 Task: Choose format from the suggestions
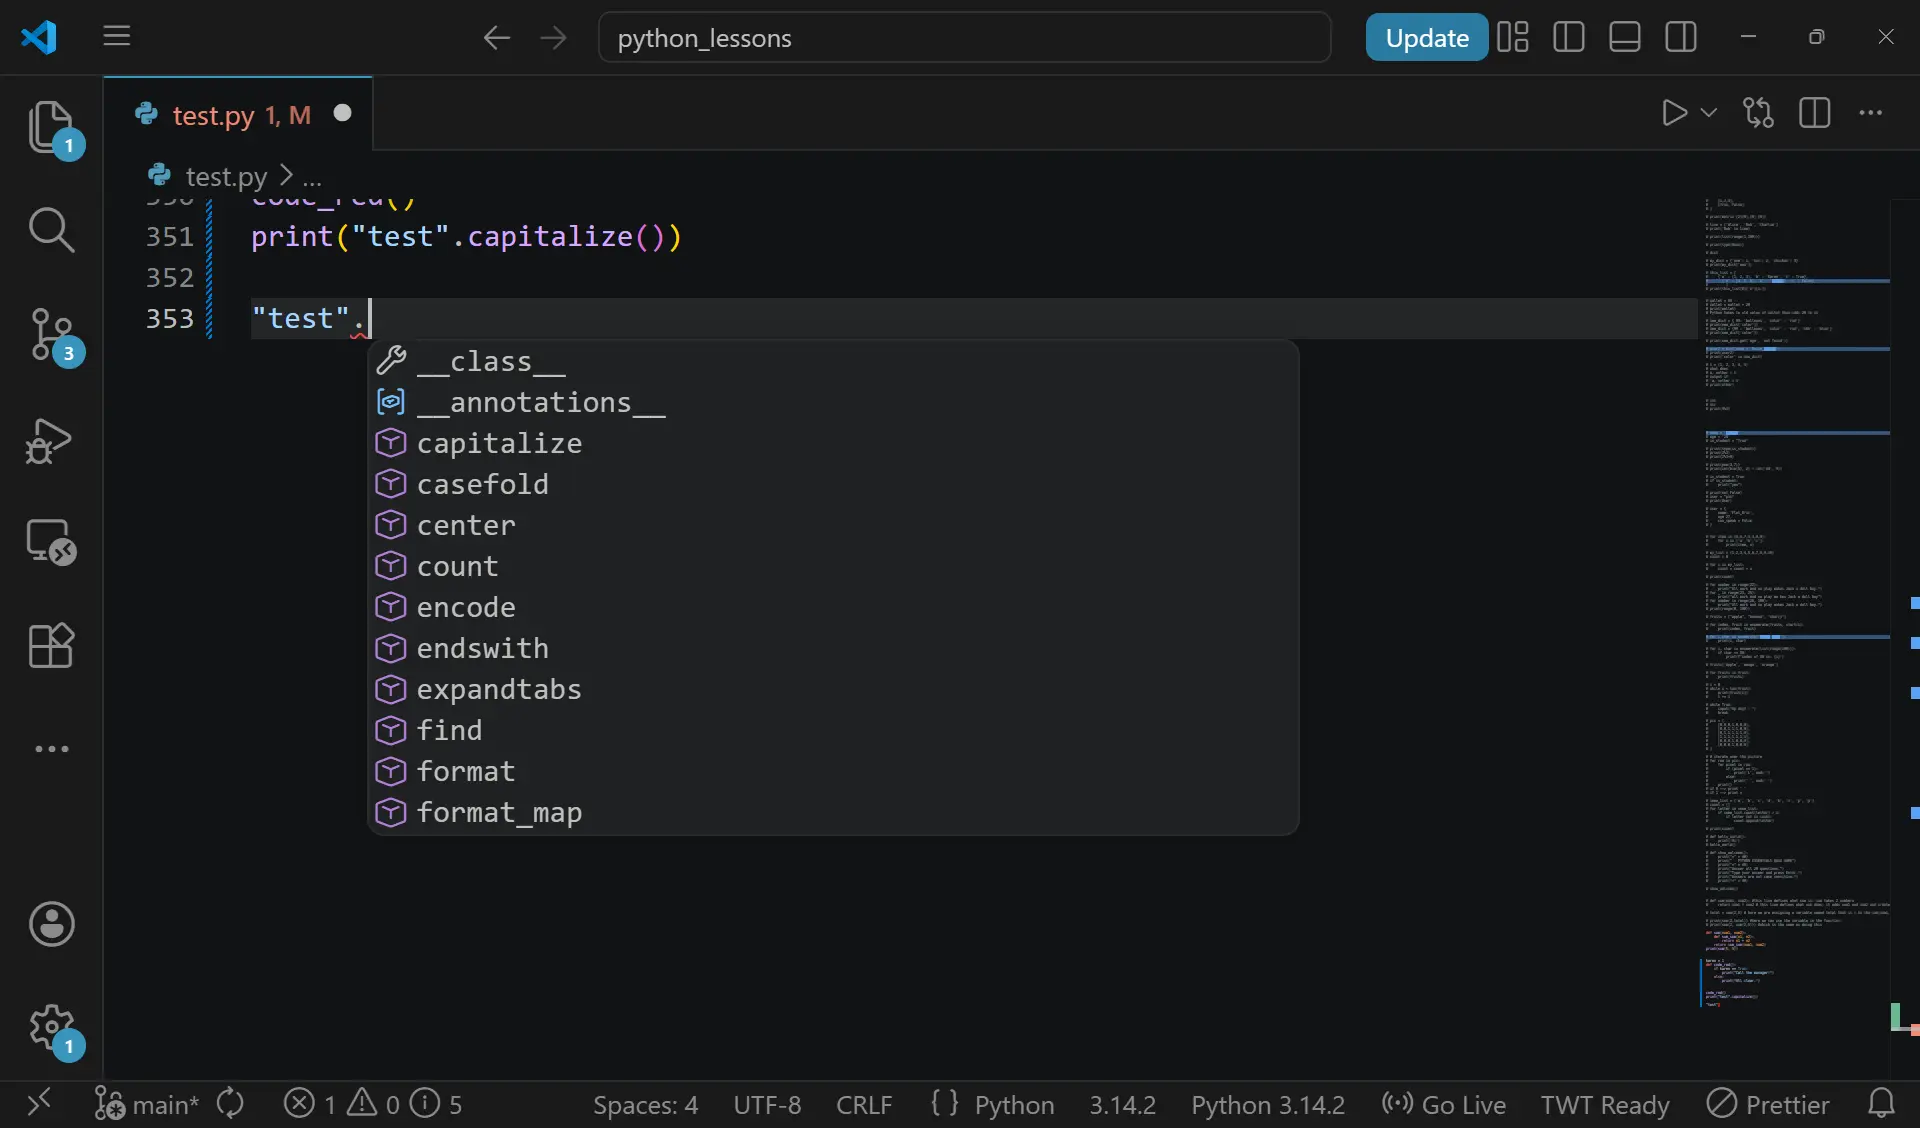pyautogui.click(x=833, y=771)
